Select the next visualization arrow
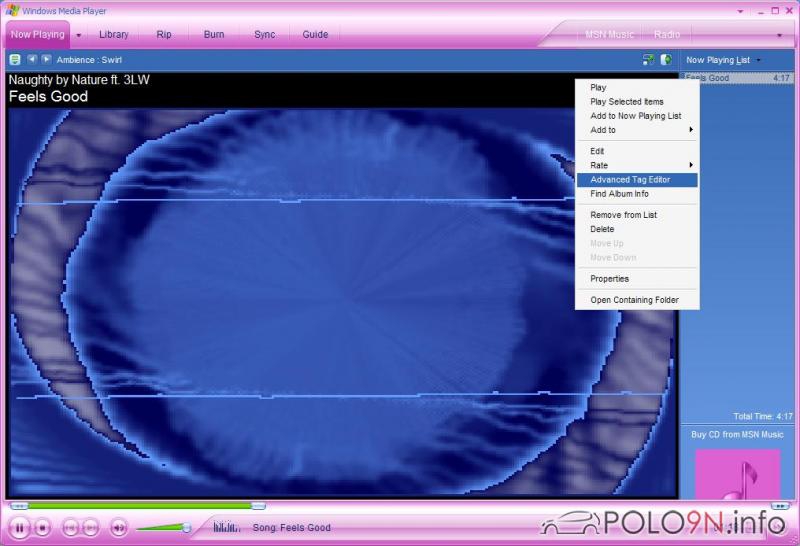Screen dimensions: 800x546 (x=46, y=60)
